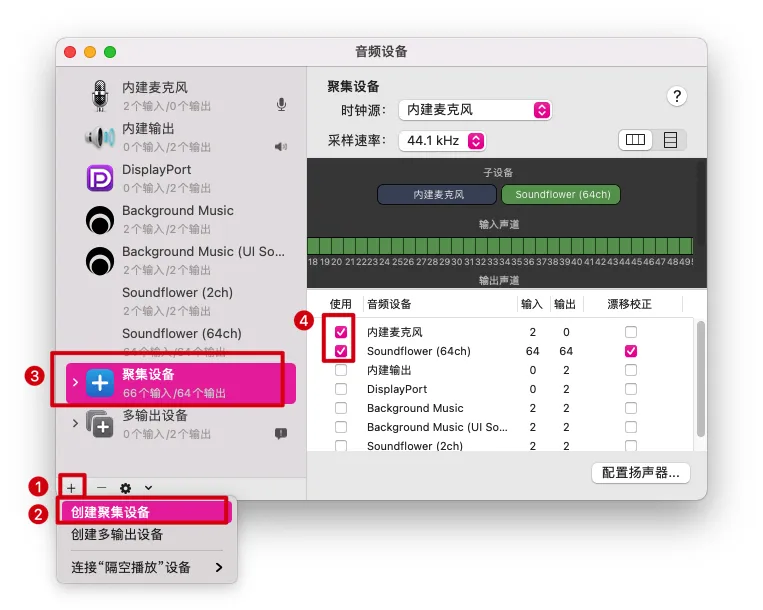Open the 时钟源 dropdown
The image size is (763, 610).
475,110
